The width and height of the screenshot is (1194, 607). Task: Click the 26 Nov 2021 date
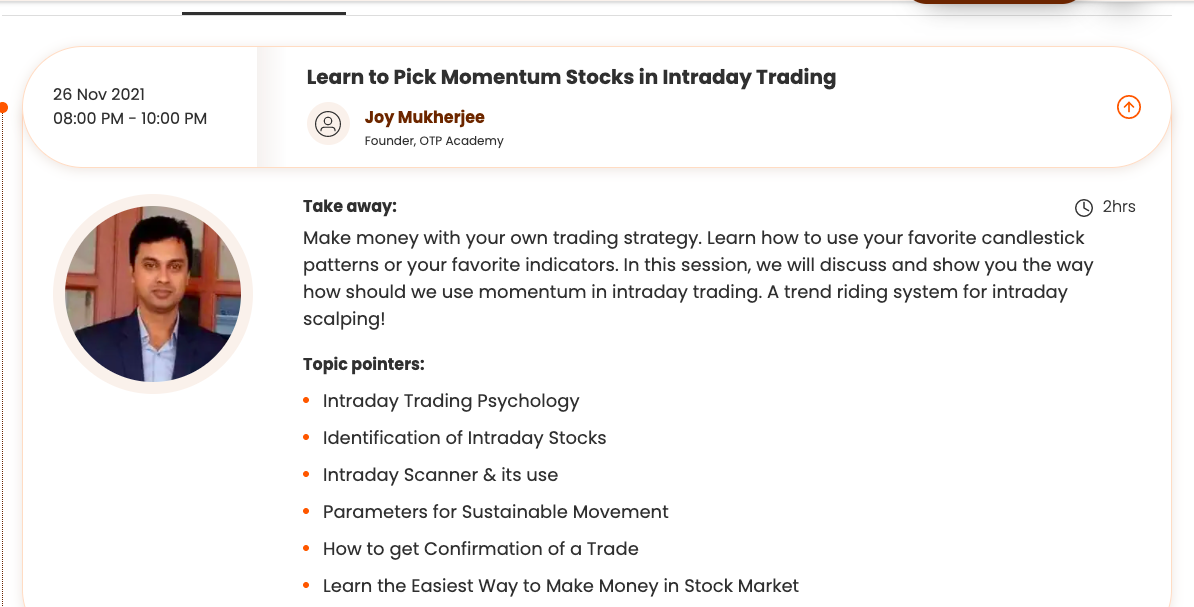point(99,94)
